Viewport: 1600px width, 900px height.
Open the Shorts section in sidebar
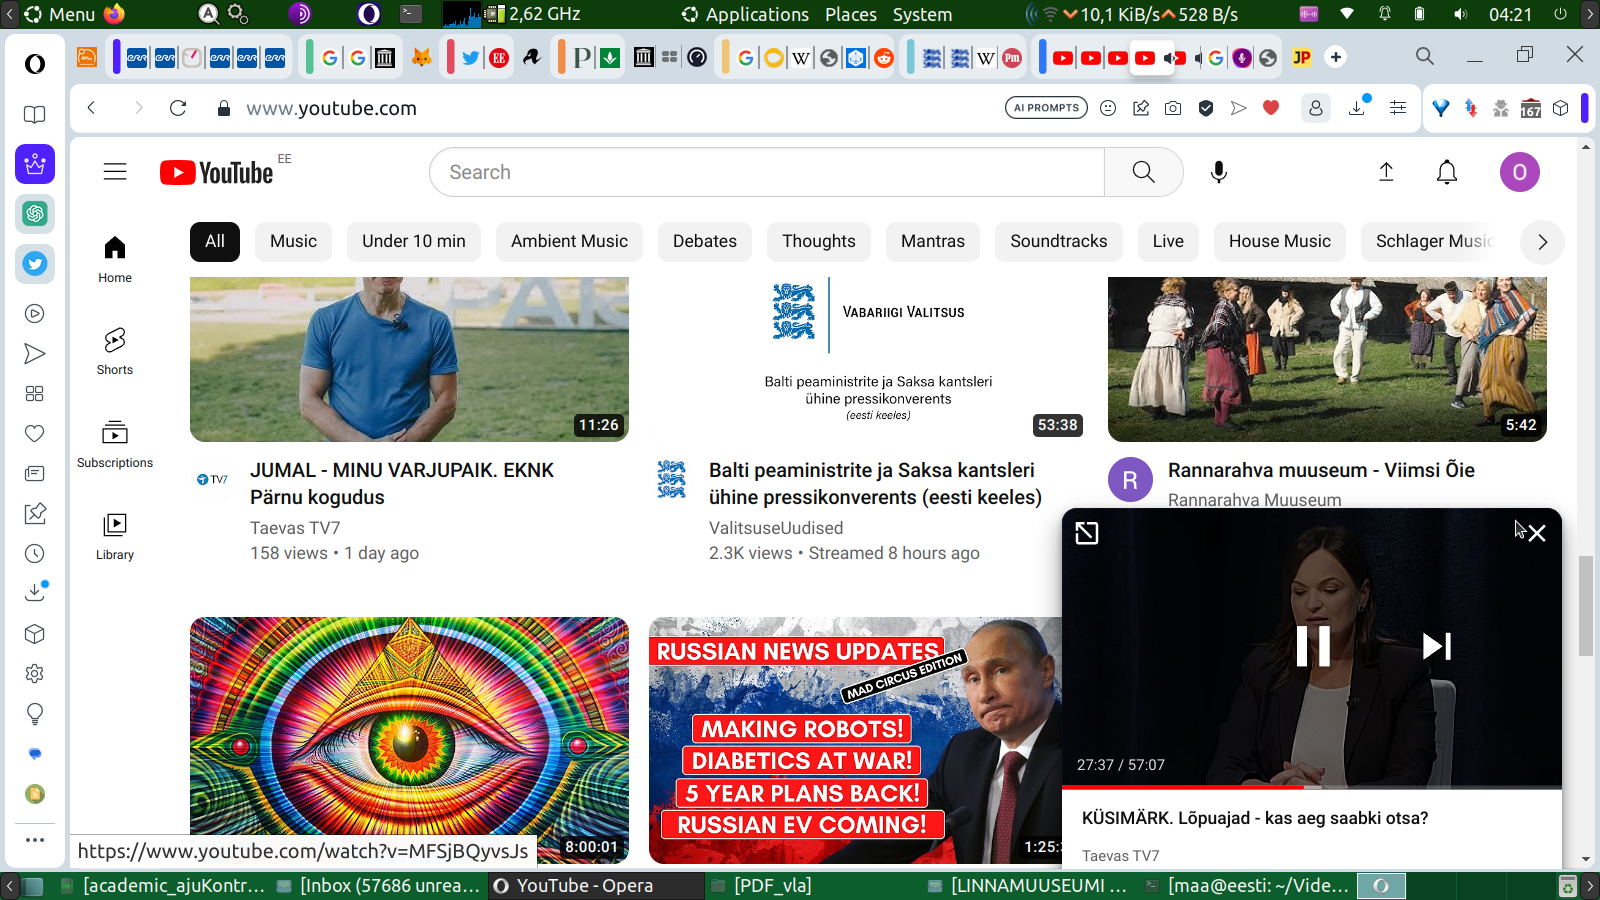coord(115,351)
